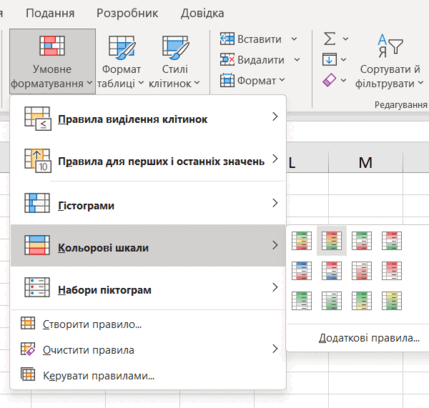This screenshot has height=408, width=429.
Task: Apply the green-white-red color scale
Action: coord(362,241)
